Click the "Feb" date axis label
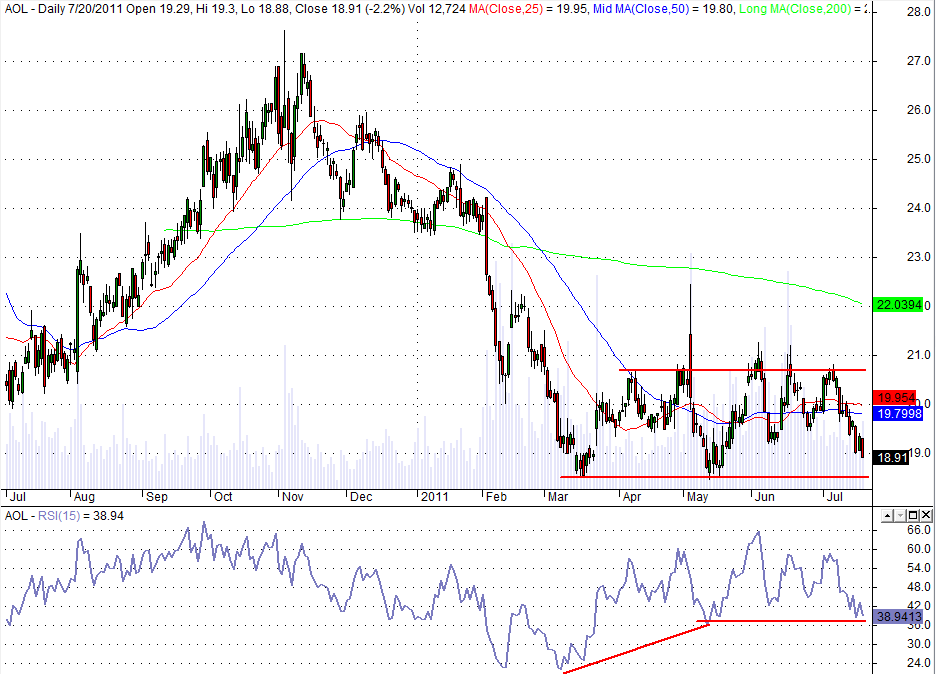This screenshot has width=936, height=674. click(496, 497)
